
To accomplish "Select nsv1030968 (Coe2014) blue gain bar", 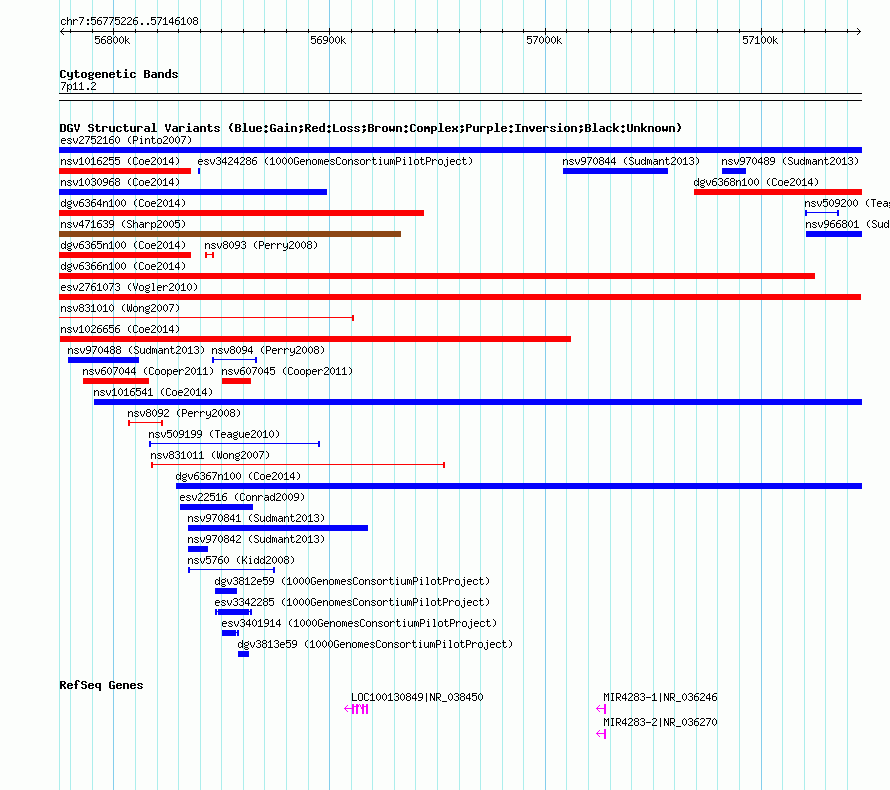I will click(193, 192).
